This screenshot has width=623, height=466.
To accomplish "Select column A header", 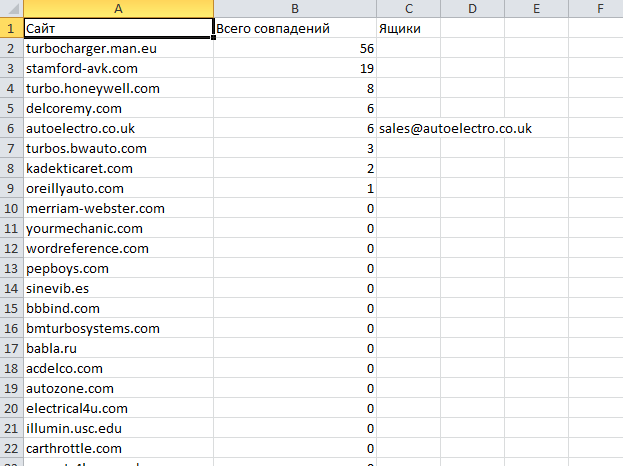I will point(118,8).
